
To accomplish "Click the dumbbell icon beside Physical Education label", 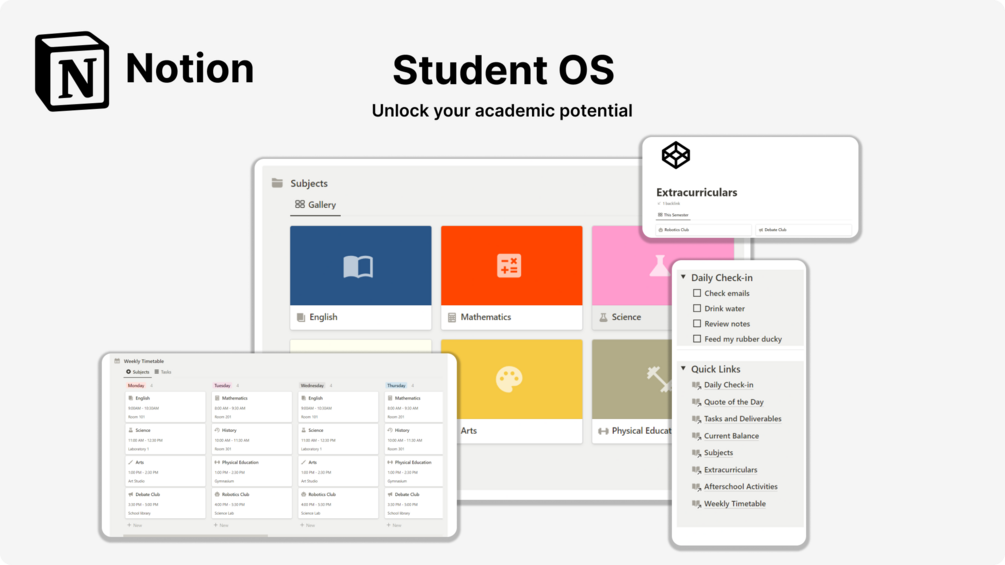I will tap(603, 431).
